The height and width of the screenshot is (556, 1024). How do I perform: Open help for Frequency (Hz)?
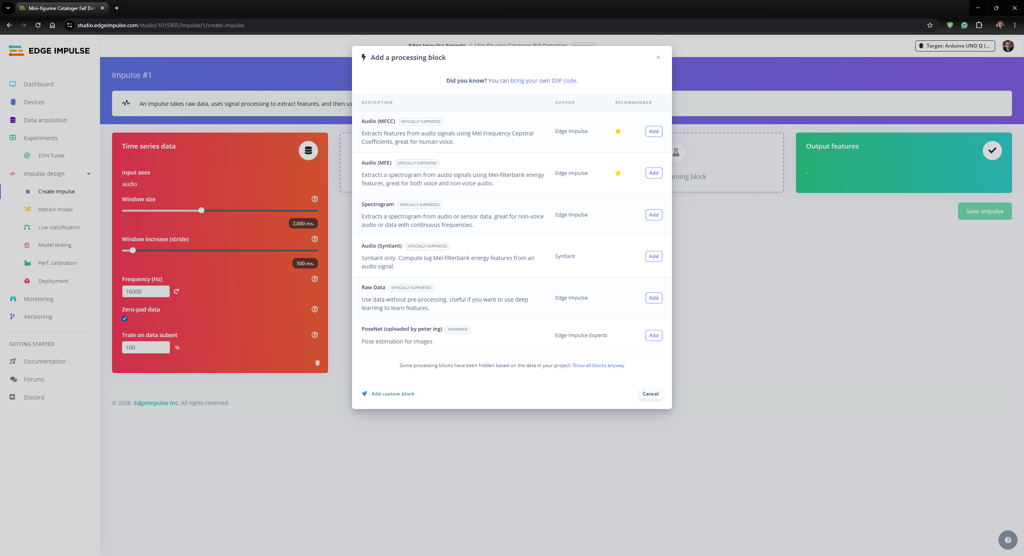[315, 279]
